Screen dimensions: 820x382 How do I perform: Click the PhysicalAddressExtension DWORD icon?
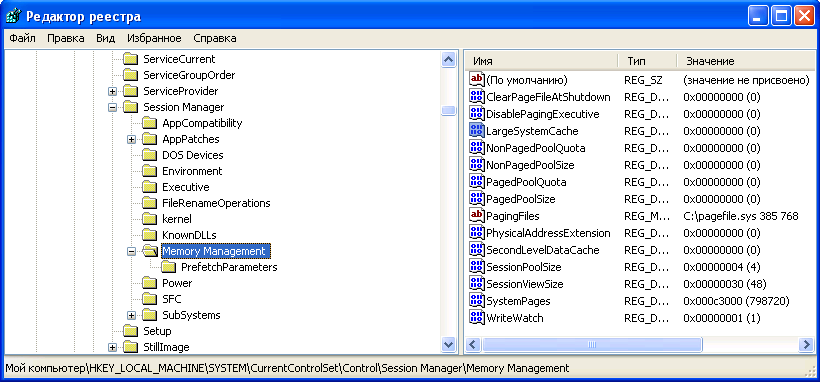click(x=476, y=233)
